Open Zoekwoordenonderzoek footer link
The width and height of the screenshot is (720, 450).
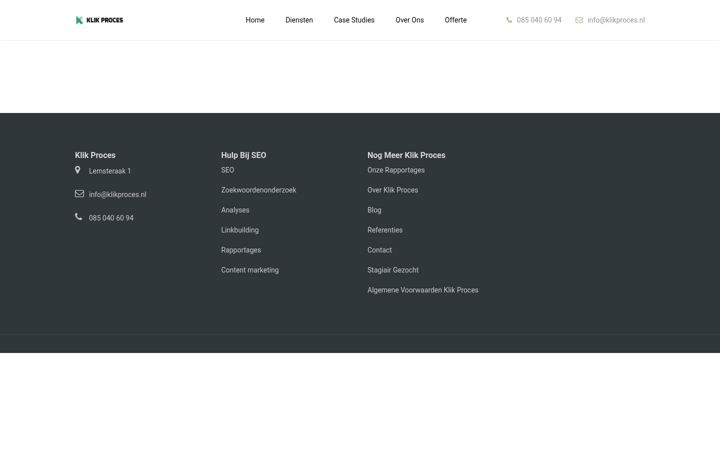coord(259,190)
